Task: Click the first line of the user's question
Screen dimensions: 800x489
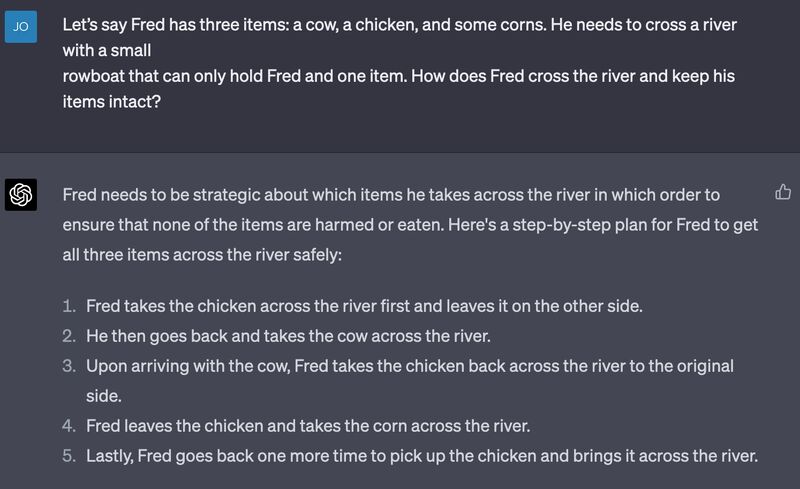Action: (399, 25)
